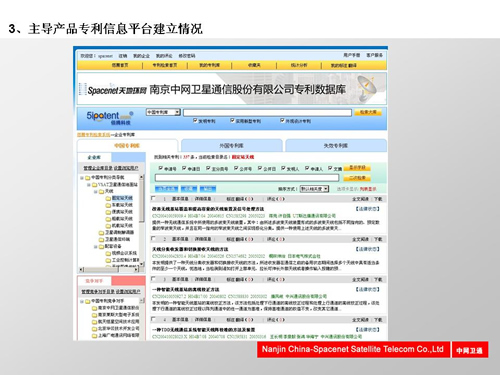Click the yellow search button beside top search box

coord(368,112)
